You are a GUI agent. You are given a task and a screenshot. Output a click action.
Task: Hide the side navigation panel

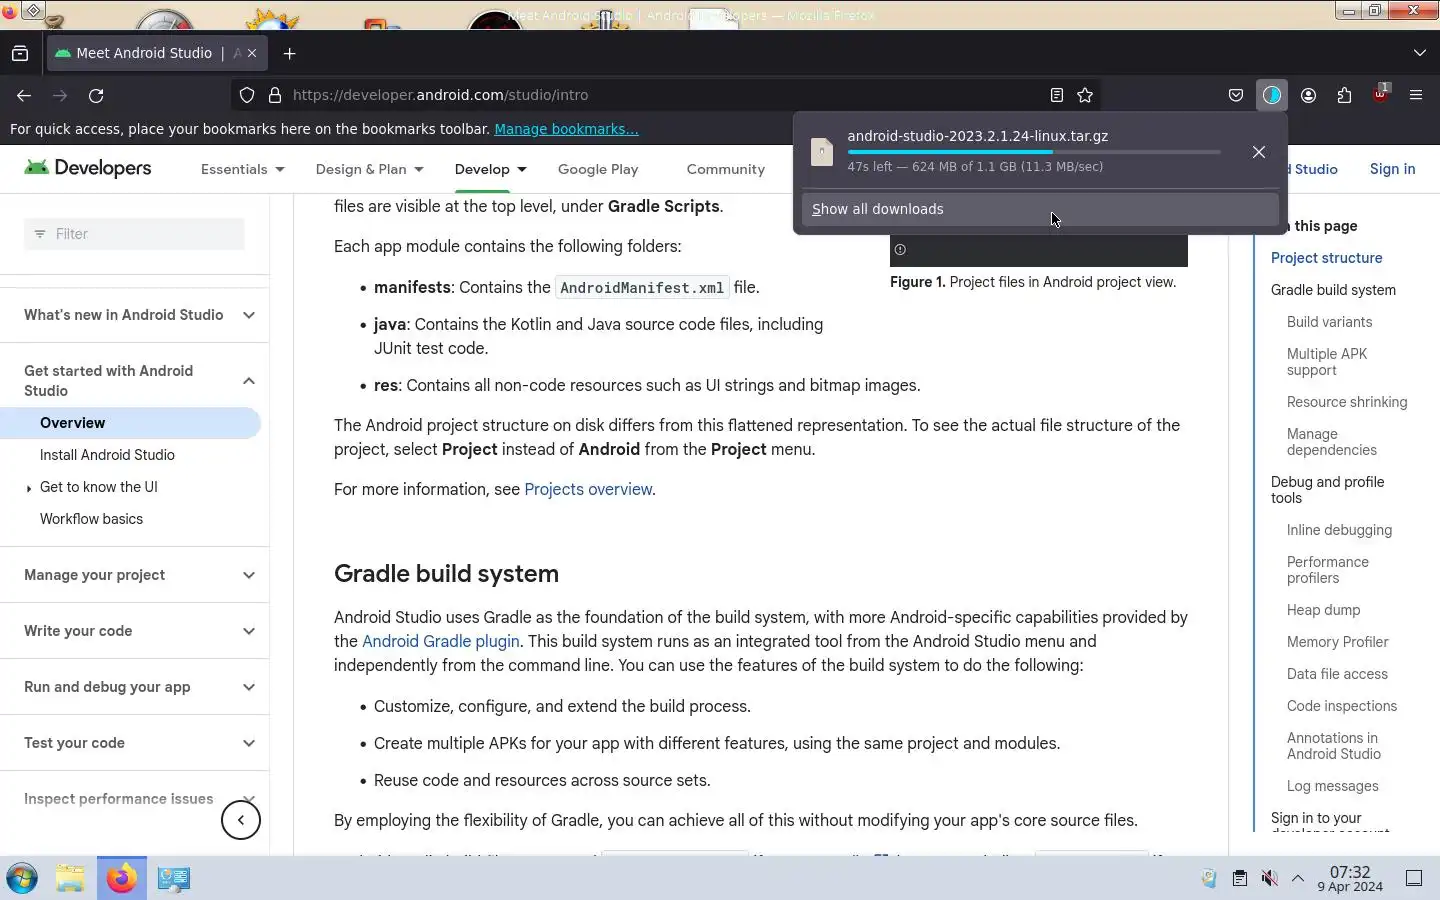coord(241,820)
